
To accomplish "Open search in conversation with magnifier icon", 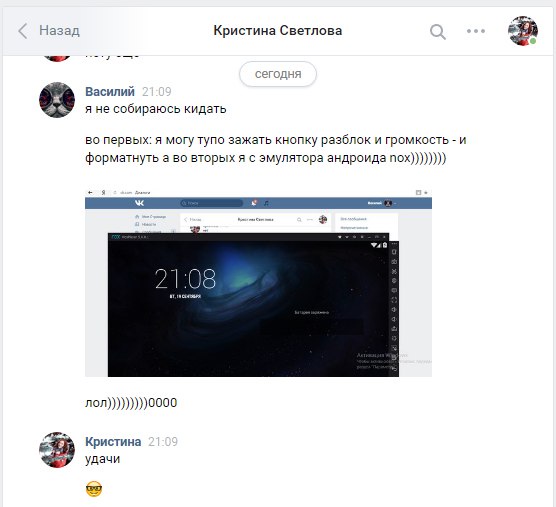I will click(x=438, y=31).
